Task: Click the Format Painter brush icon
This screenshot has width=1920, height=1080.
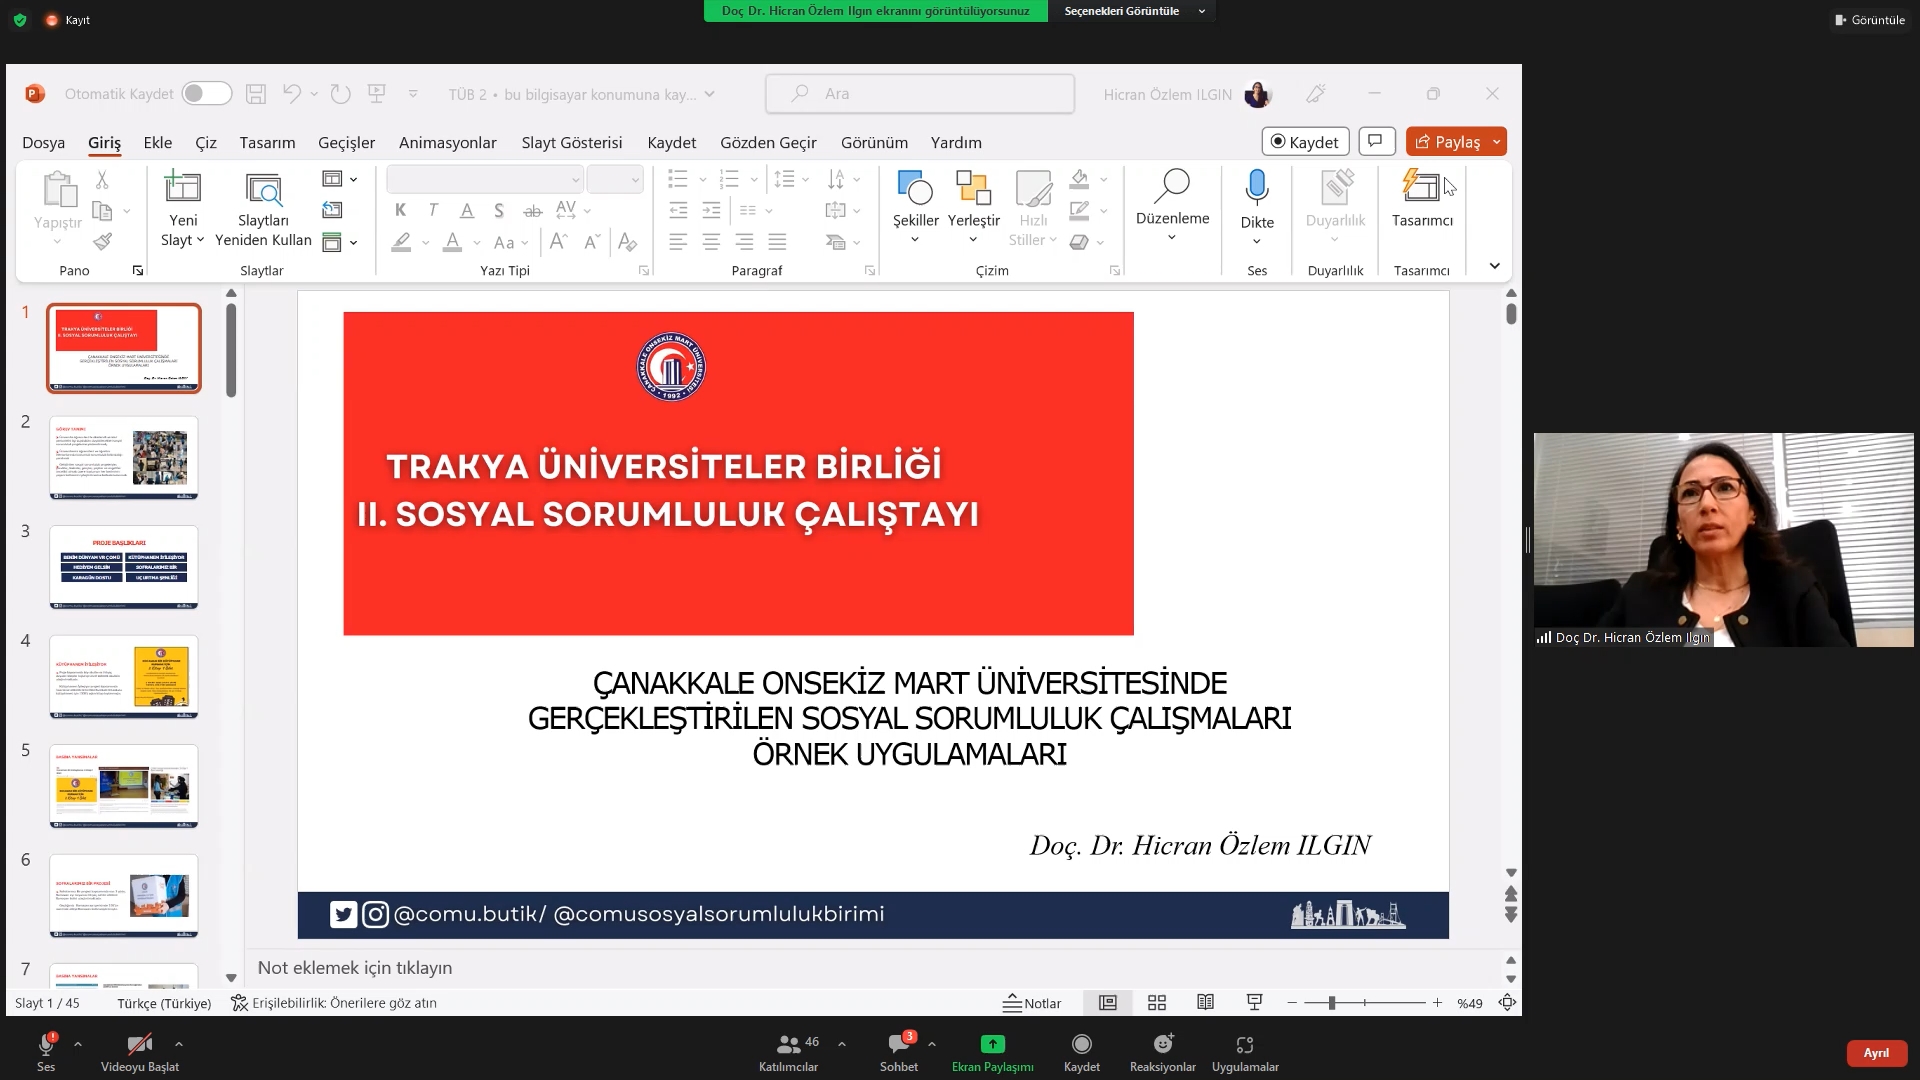Action: pyautogui.click(x=102, y=241)
